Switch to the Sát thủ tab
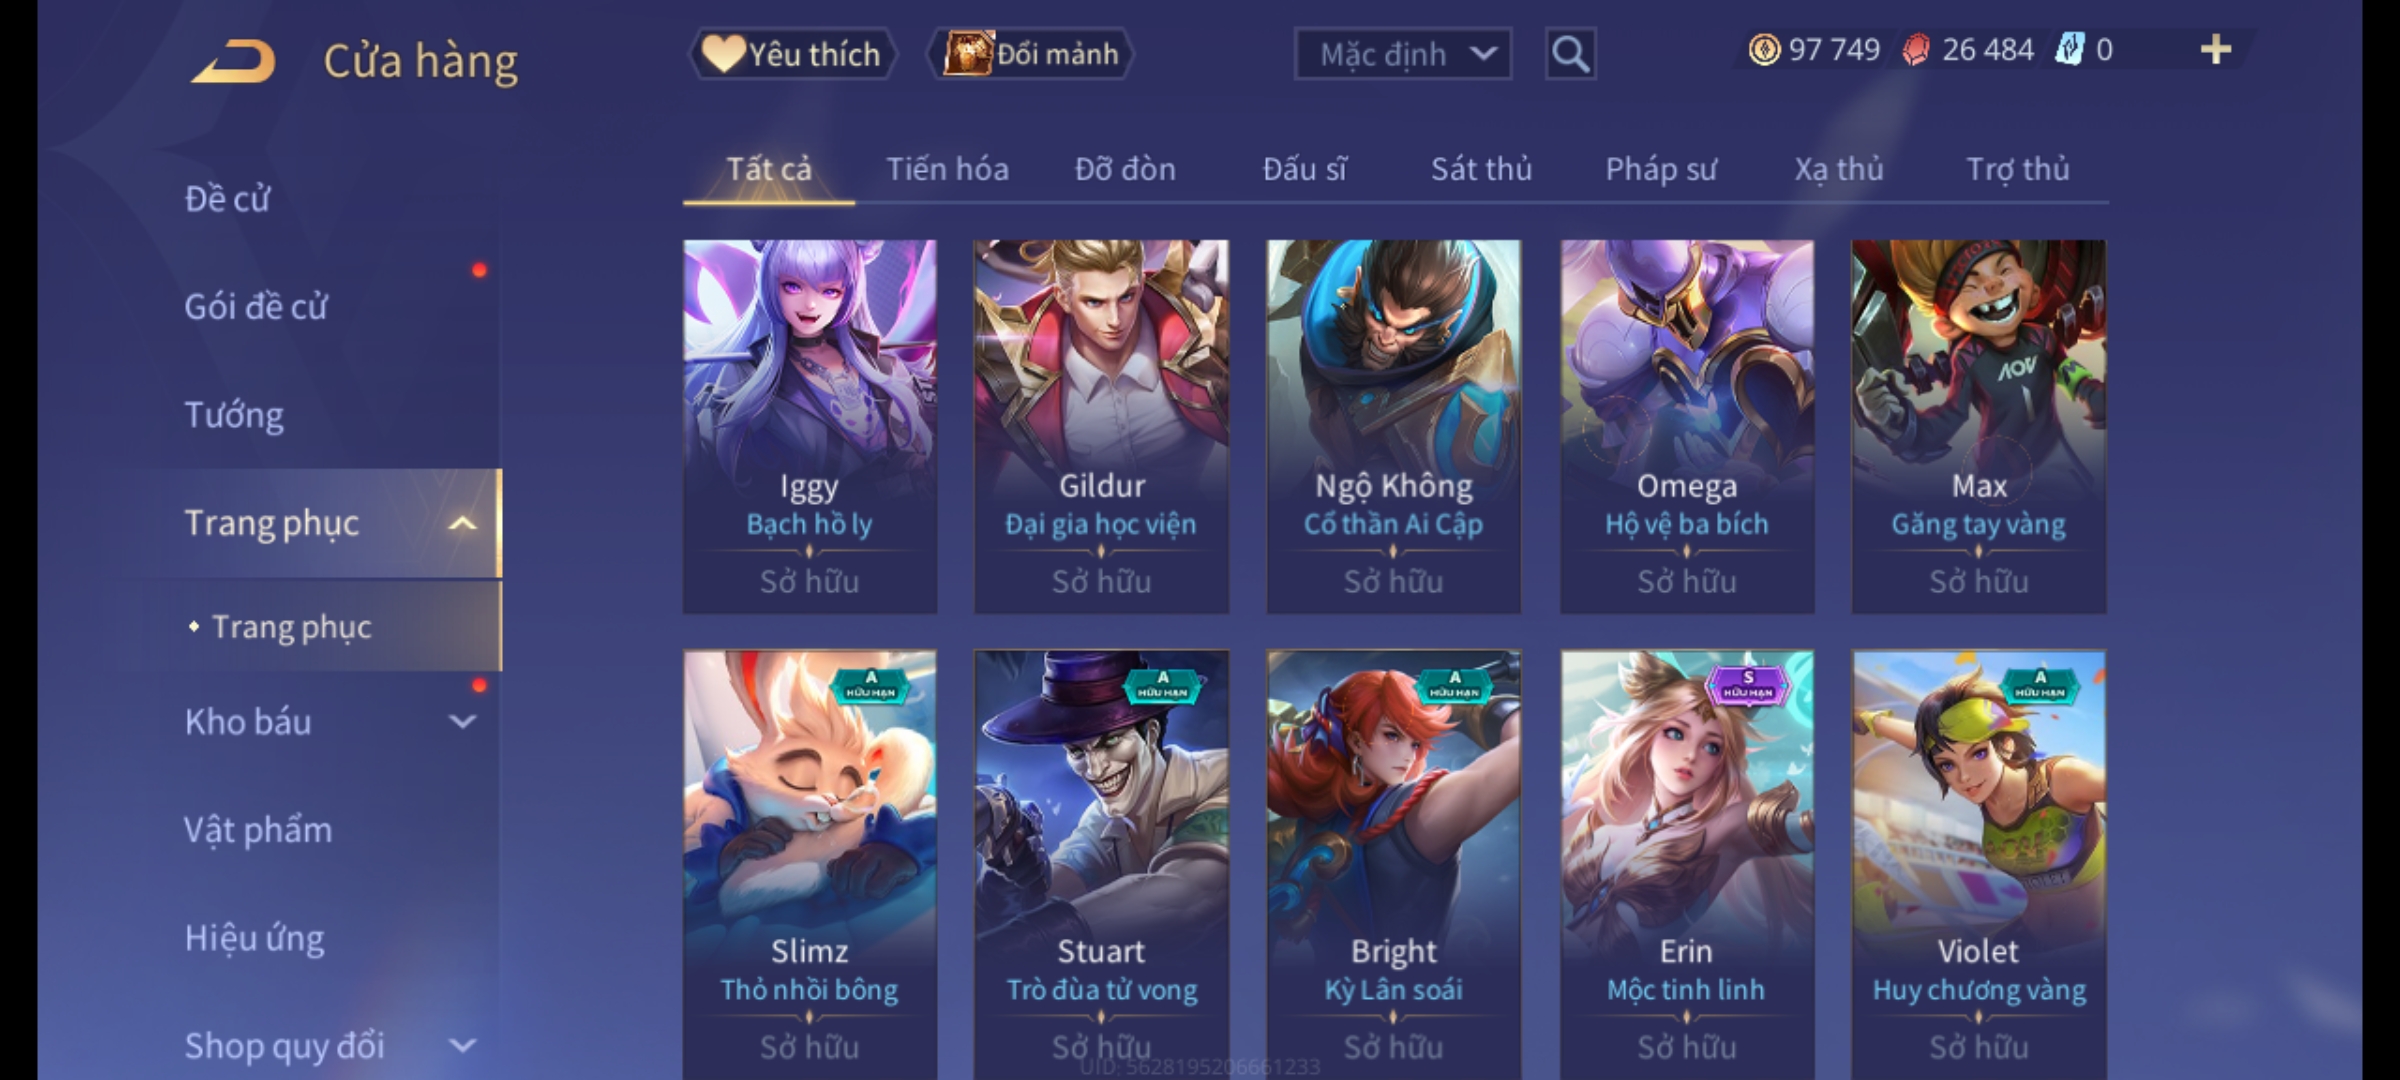Viewport: 2400px width, 1080px height. 1481,169
